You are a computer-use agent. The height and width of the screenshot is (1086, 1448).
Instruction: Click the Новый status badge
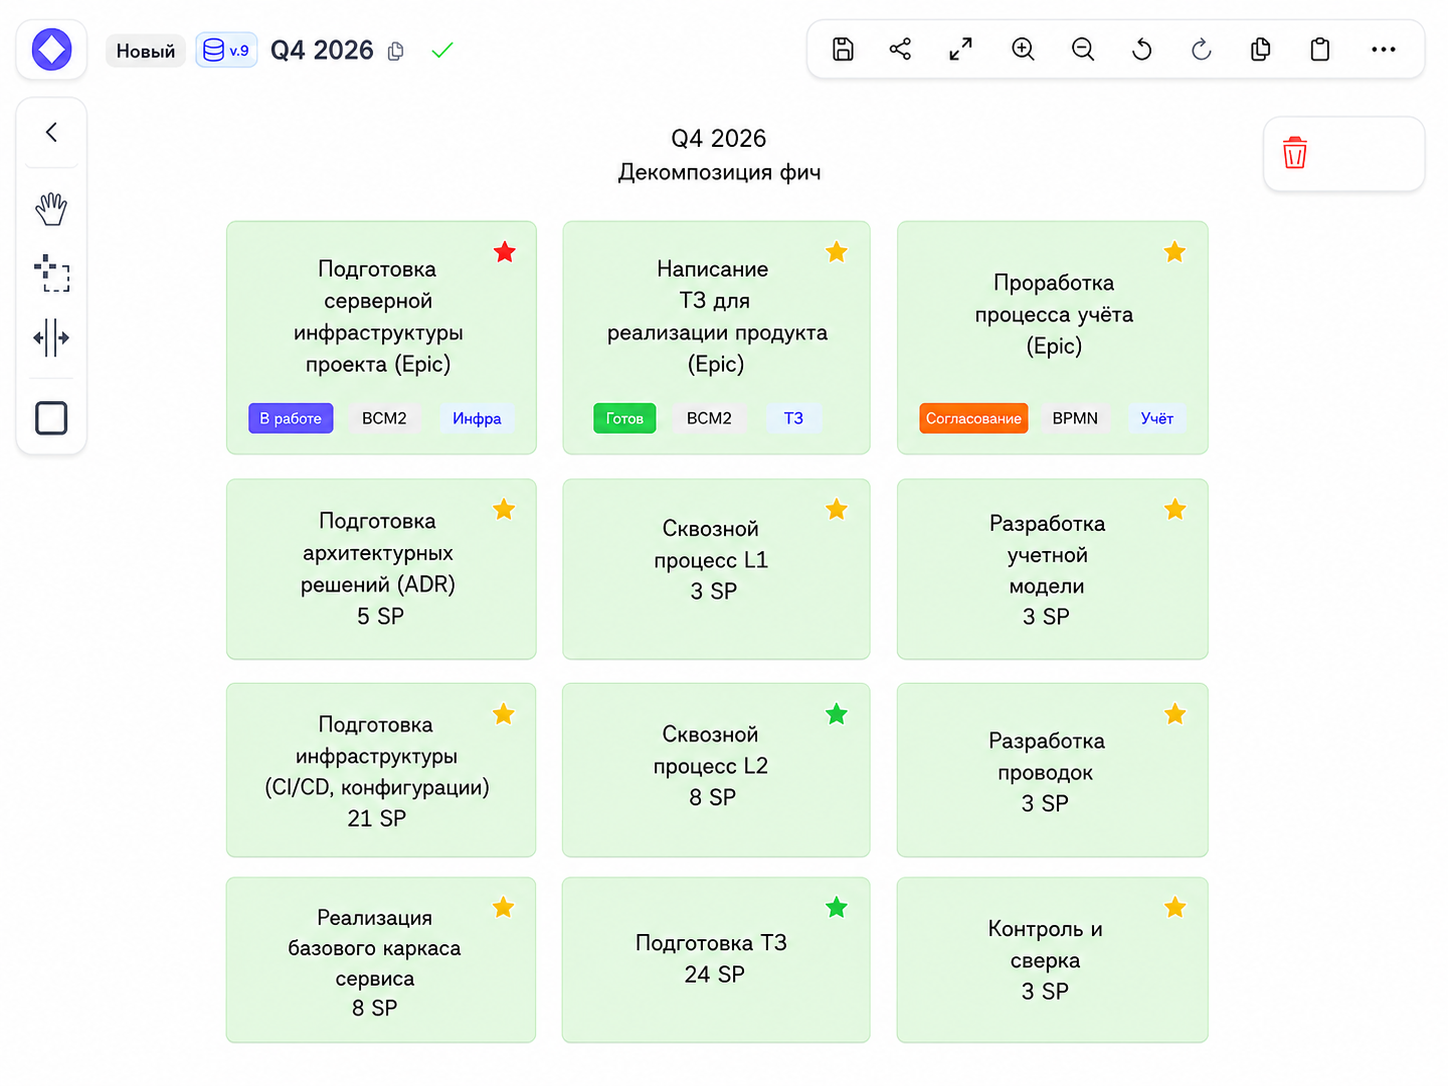pos(145,51)
